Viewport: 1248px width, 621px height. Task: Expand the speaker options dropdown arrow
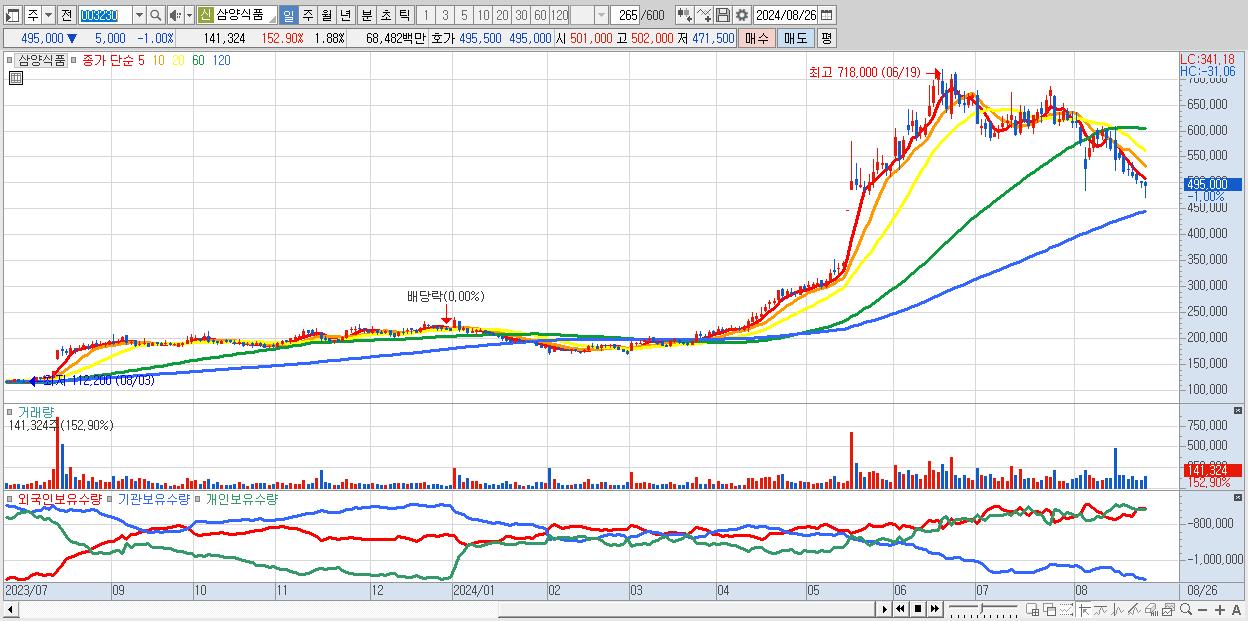pyautogui.click(x=189, y=15)
